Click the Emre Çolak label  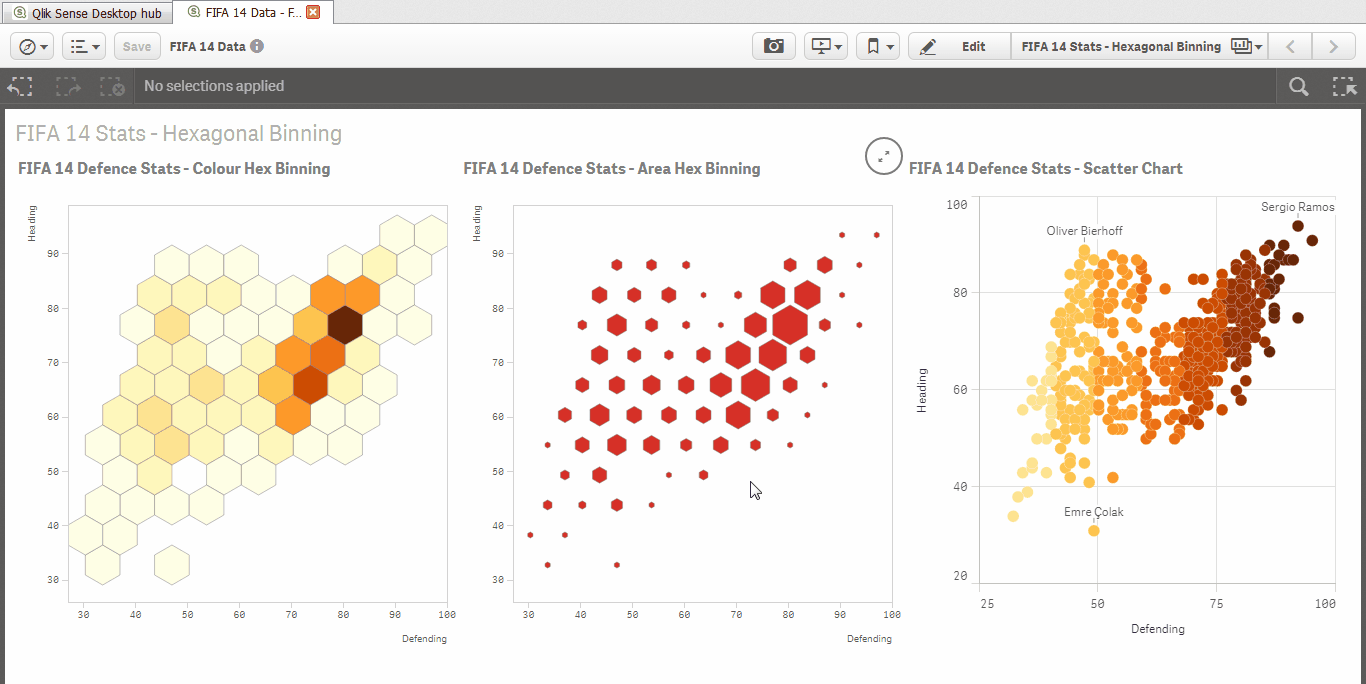tap(1093, 512)
